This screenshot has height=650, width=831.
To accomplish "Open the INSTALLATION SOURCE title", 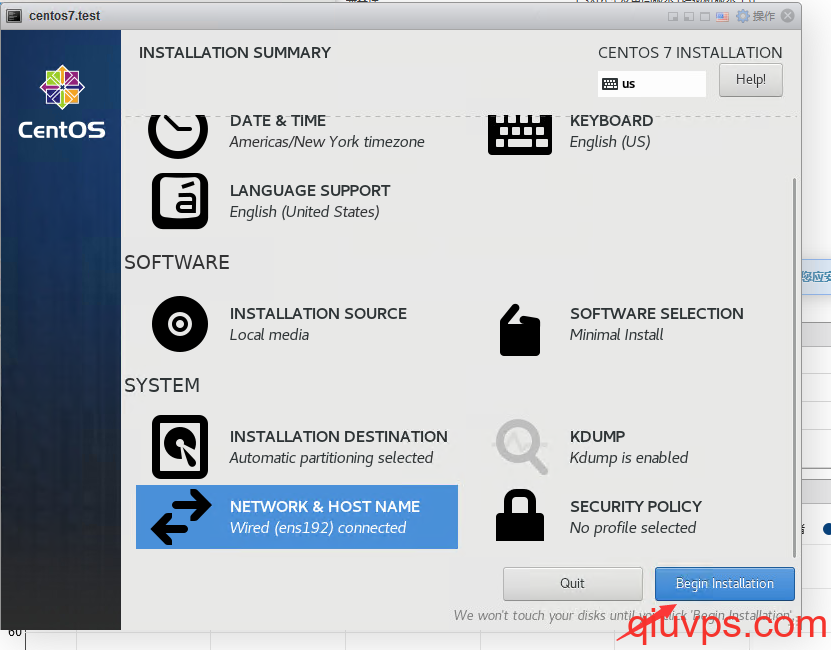I will click(x=319, y=314).
